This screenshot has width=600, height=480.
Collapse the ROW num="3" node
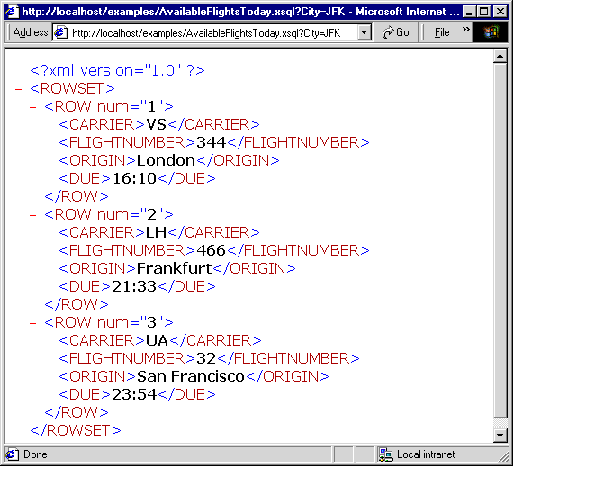point(35,323)
